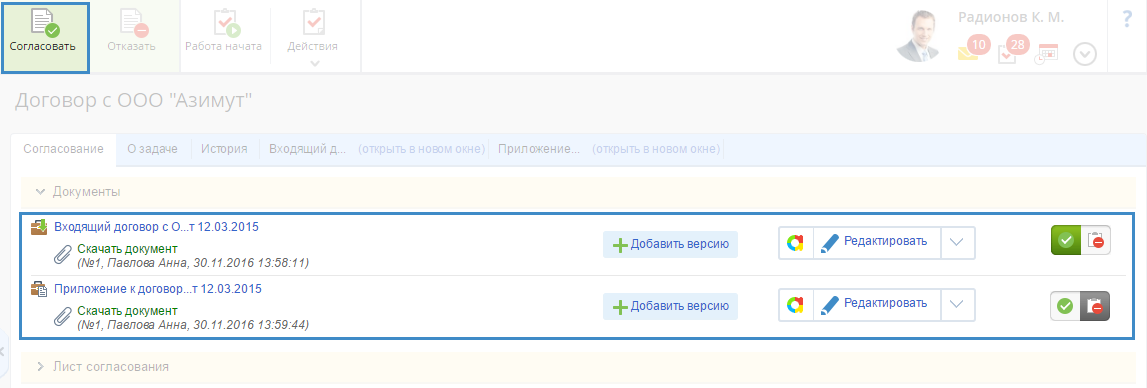Open mail notifications with badge 10
1147x388 pixels.
point(972,50)
